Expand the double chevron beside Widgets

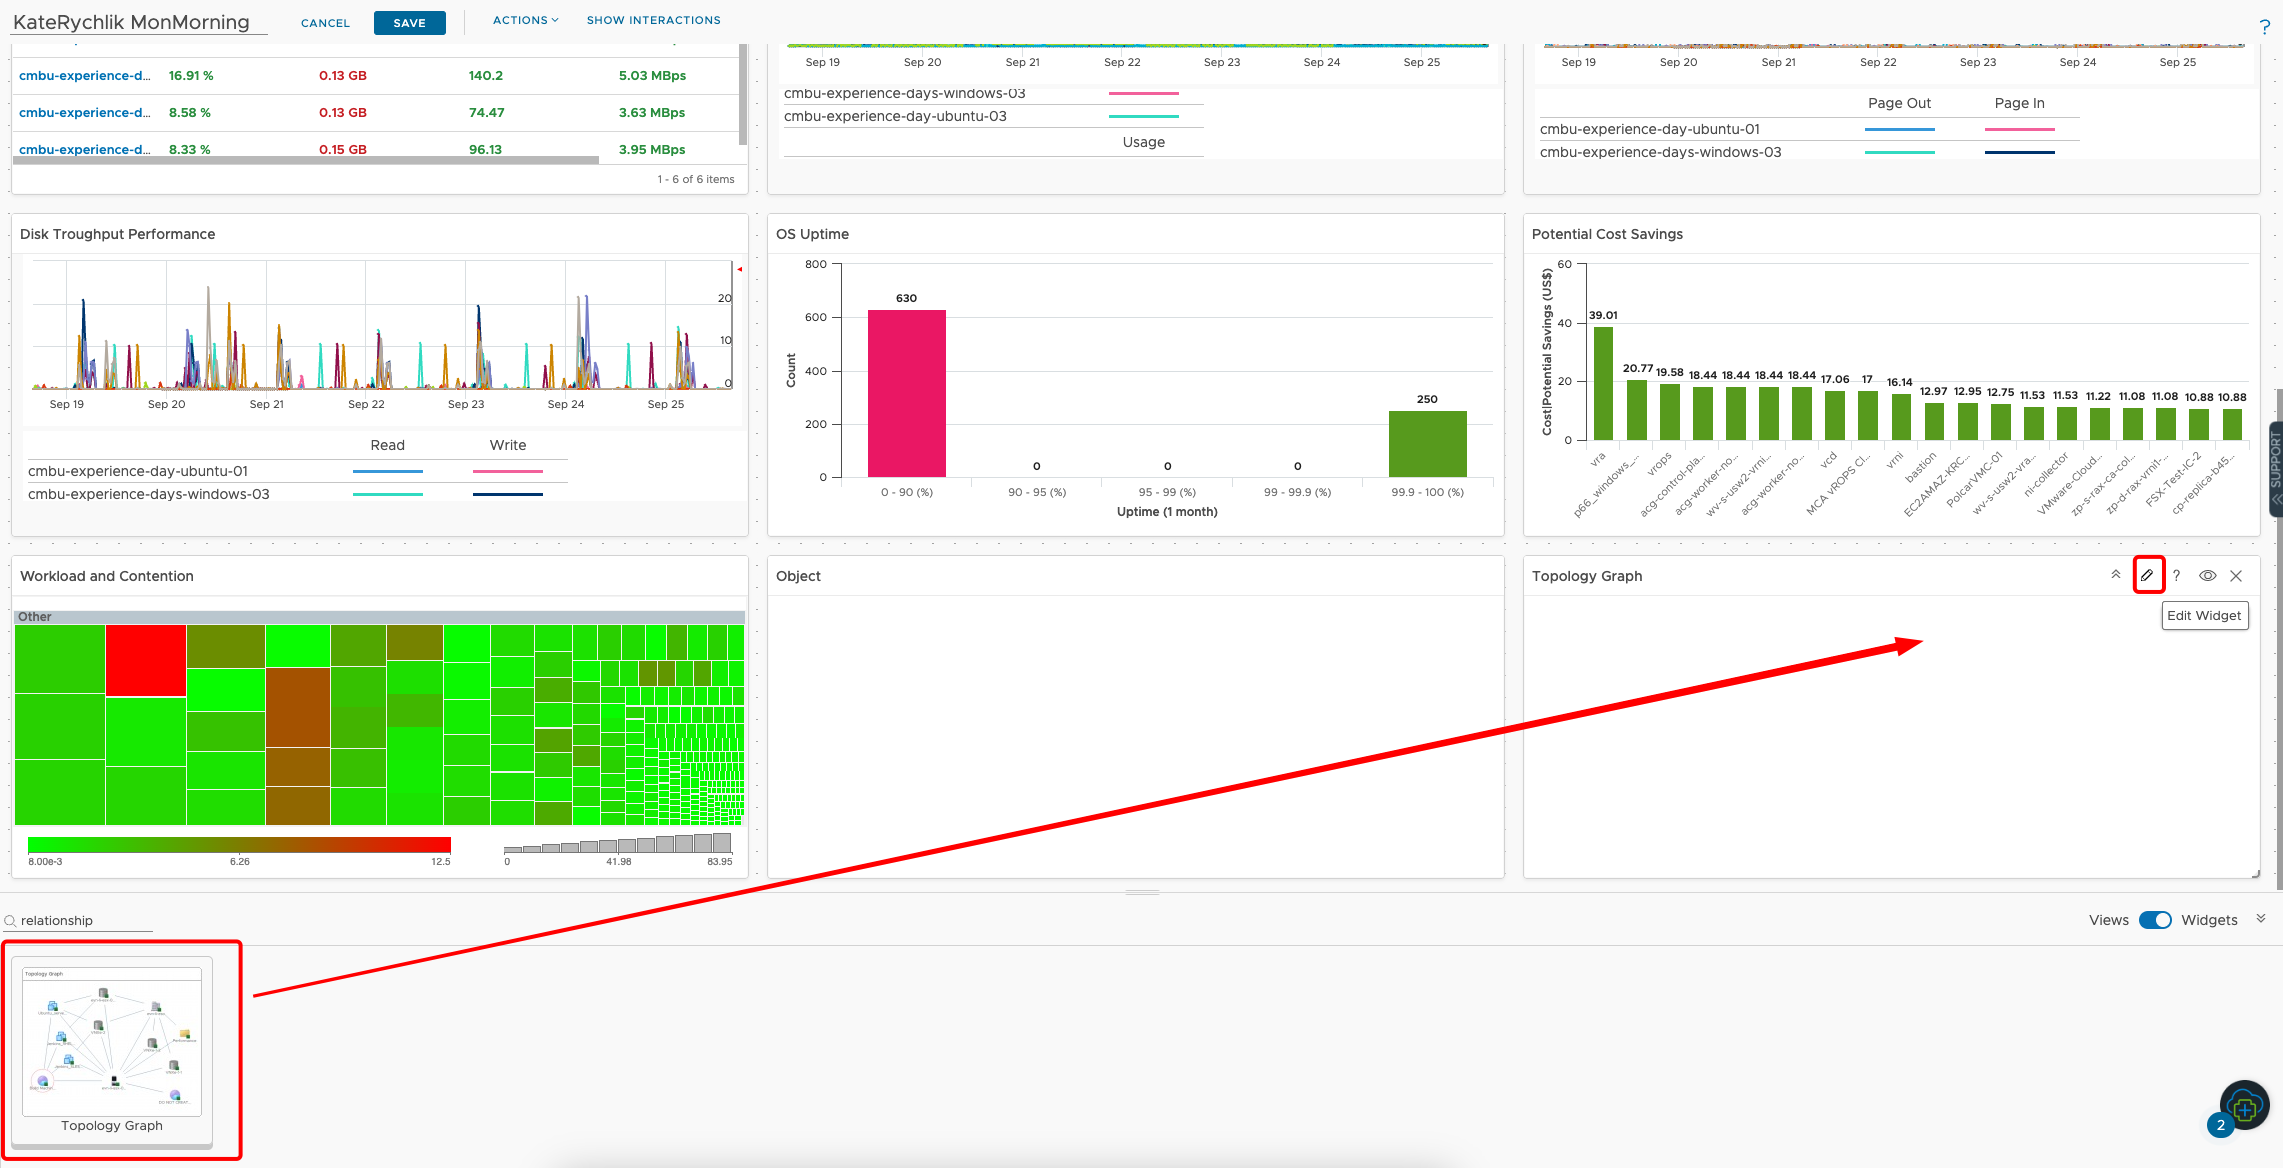(x=2261, y=918)
